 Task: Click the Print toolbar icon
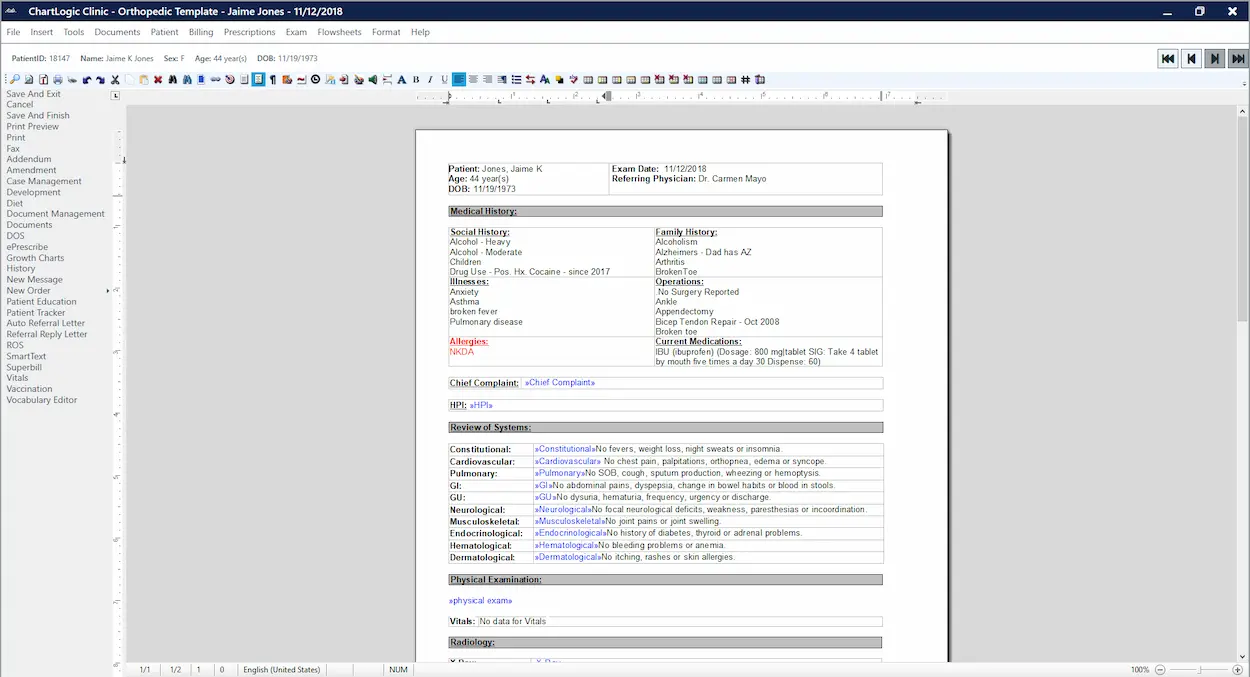(x=58, y=79)
